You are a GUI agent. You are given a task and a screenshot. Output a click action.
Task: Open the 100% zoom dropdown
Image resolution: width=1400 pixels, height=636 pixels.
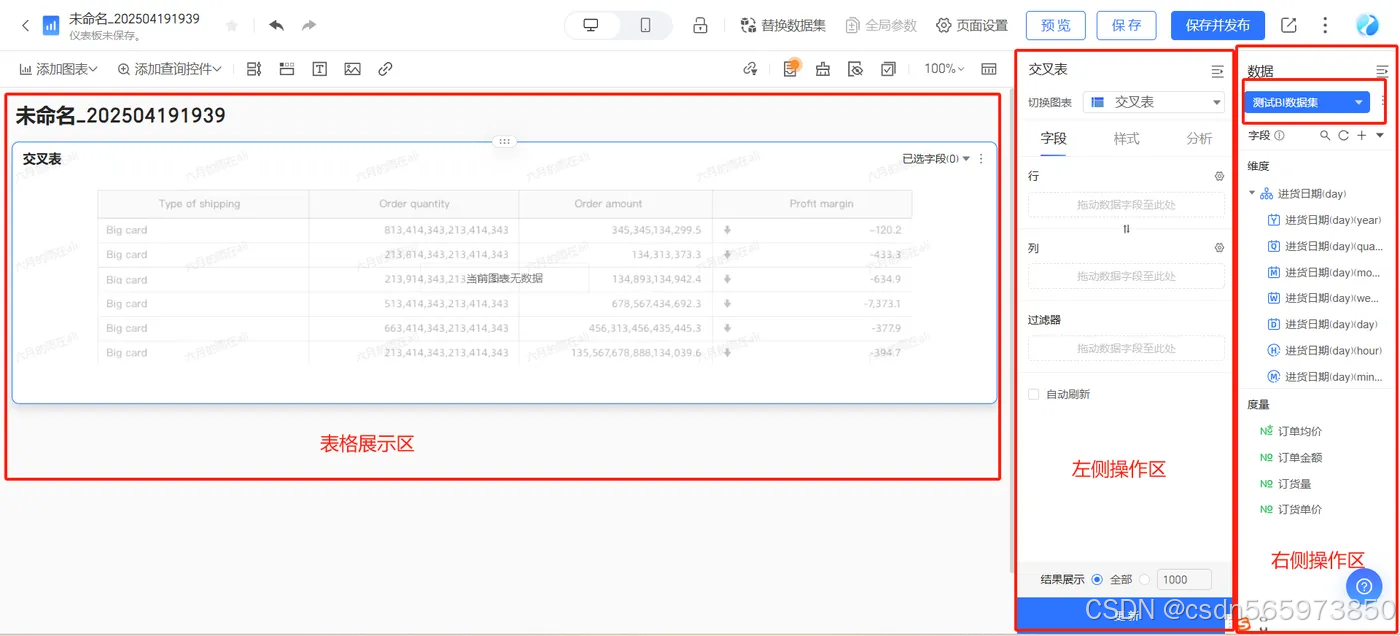tap(944, 69)
